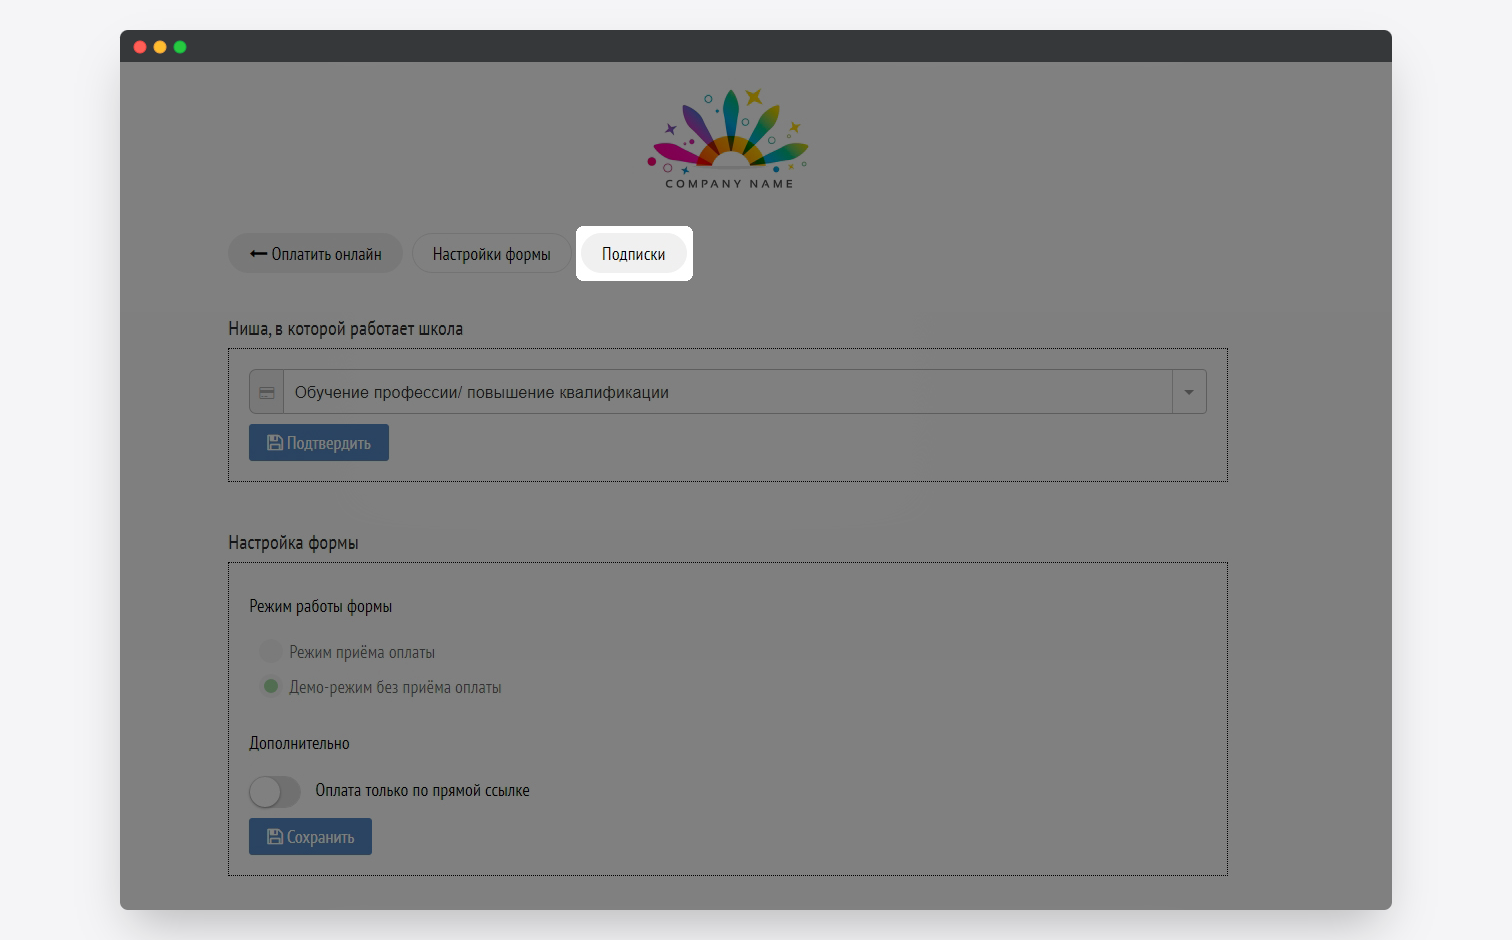Click the colorful company logo

point(729,139)
